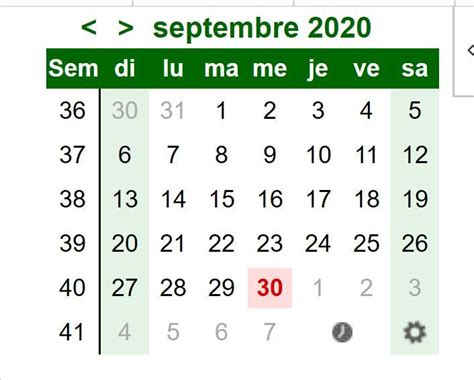Go to previous month with left arrow
Screen dimensions: 474x380
[x=89, y=28]
